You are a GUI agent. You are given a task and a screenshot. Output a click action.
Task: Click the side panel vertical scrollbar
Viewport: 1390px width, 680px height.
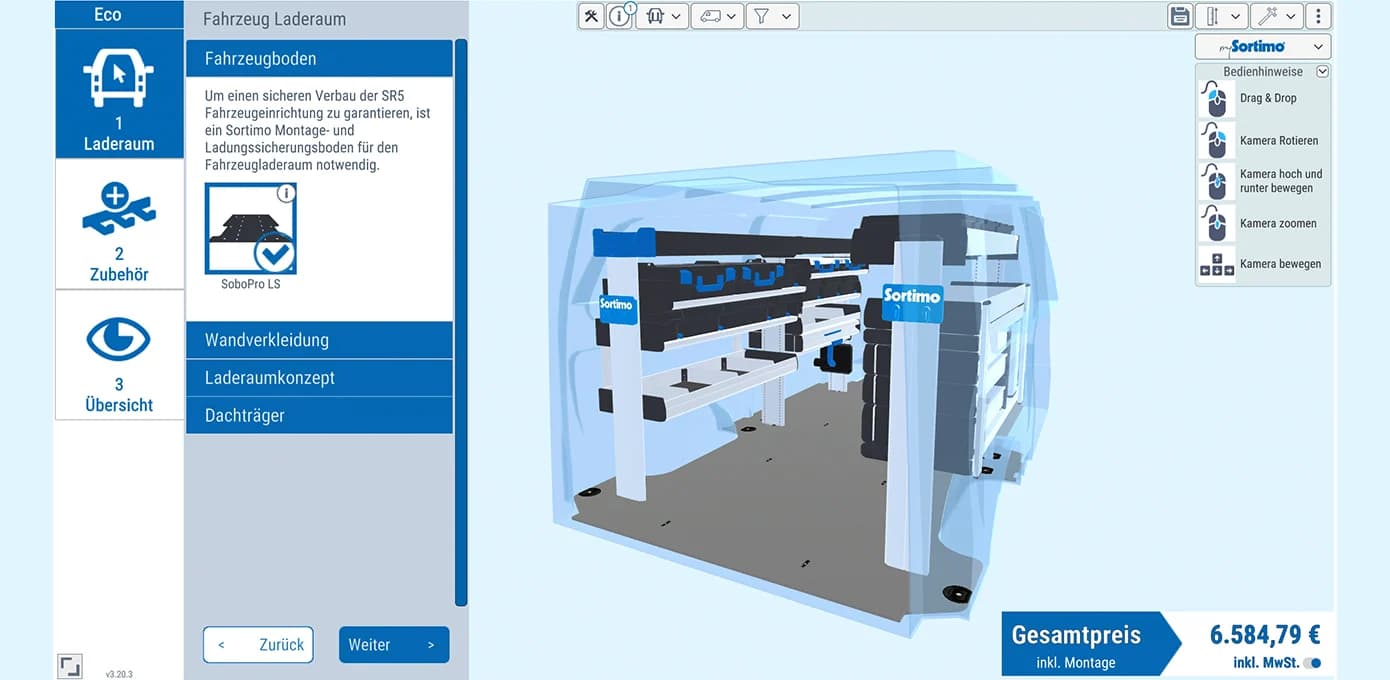point(461,322)
